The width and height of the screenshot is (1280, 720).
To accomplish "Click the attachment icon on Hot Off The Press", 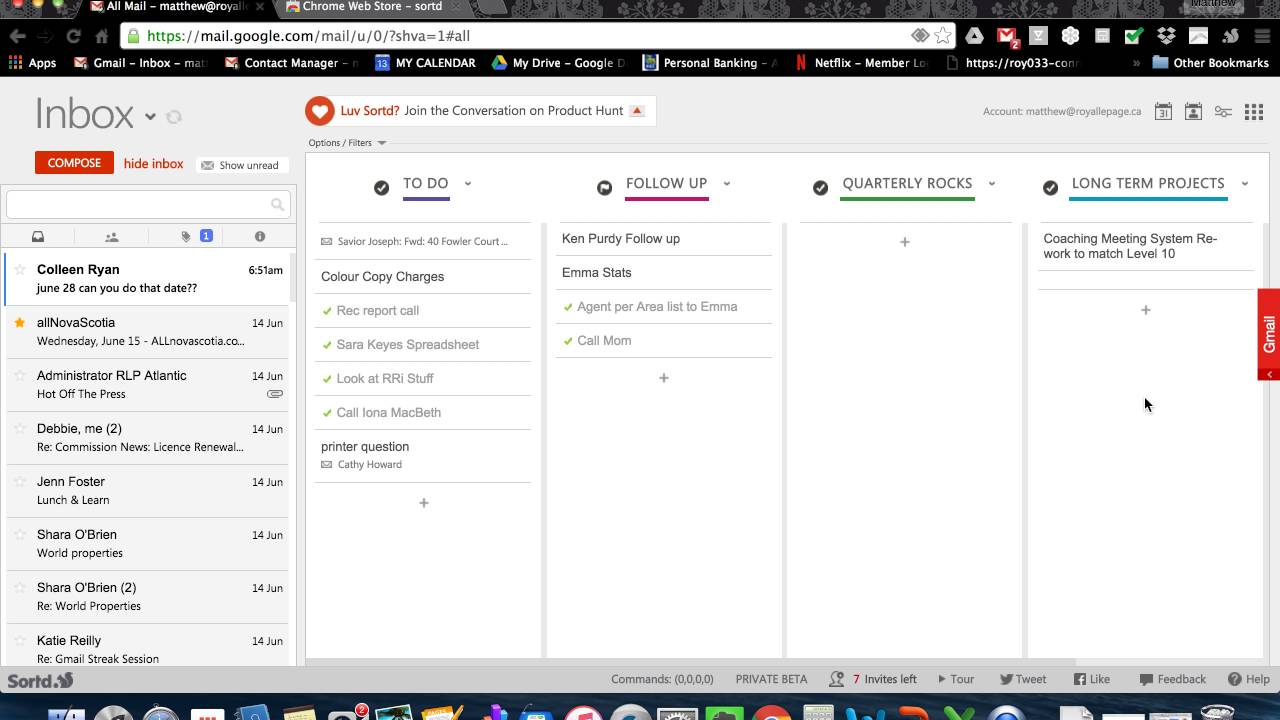I will pos(275,394).
